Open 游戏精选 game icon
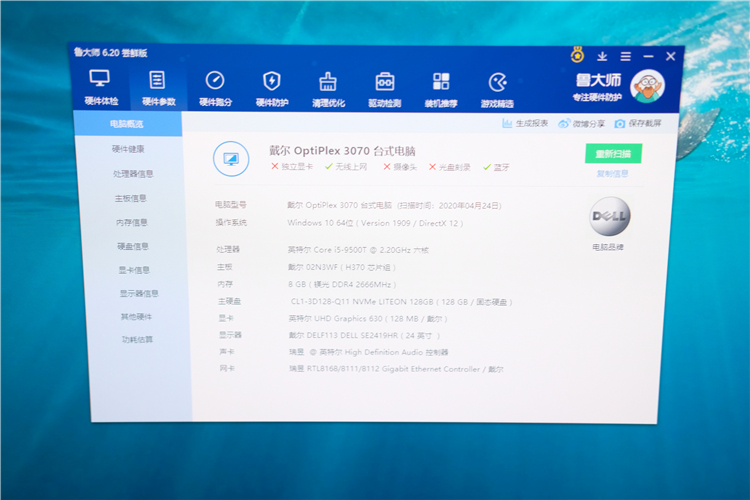The height and width of the screenshot is (500, 750). click(x=497, y=83)
